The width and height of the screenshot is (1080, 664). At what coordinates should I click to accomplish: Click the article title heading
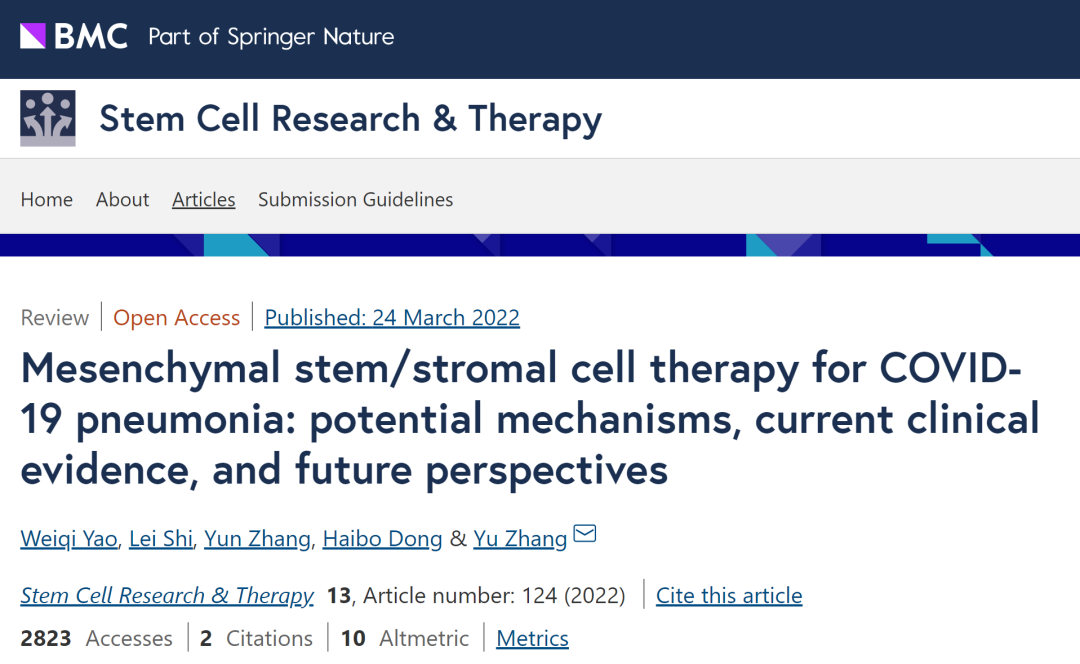point(530,419)
